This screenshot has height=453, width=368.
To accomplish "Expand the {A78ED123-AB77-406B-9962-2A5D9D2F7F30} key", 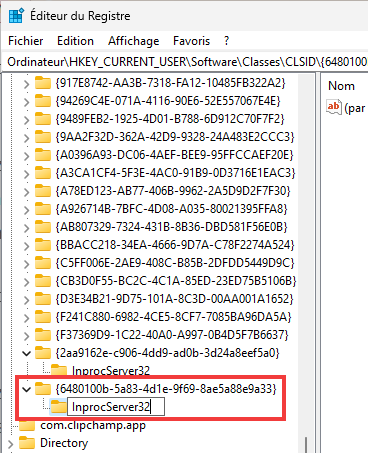I will point(26,191).
